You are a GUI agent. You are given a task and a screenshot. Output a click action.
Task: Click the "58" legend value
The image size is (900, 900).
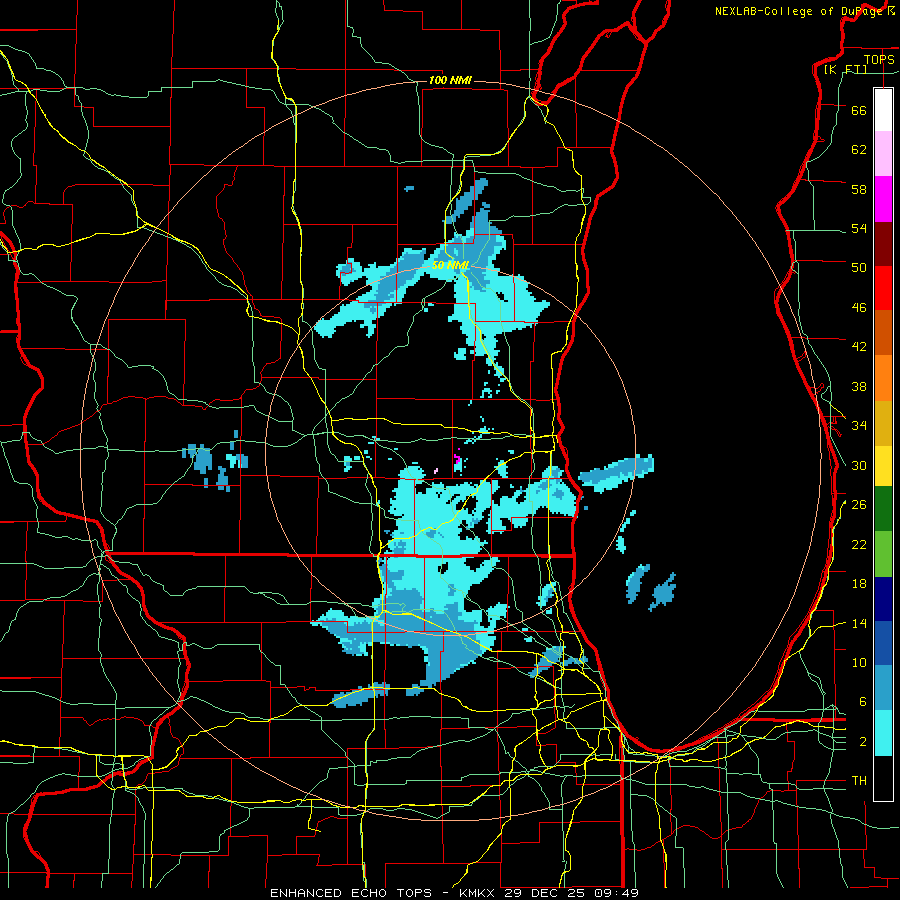coord(859,189)
